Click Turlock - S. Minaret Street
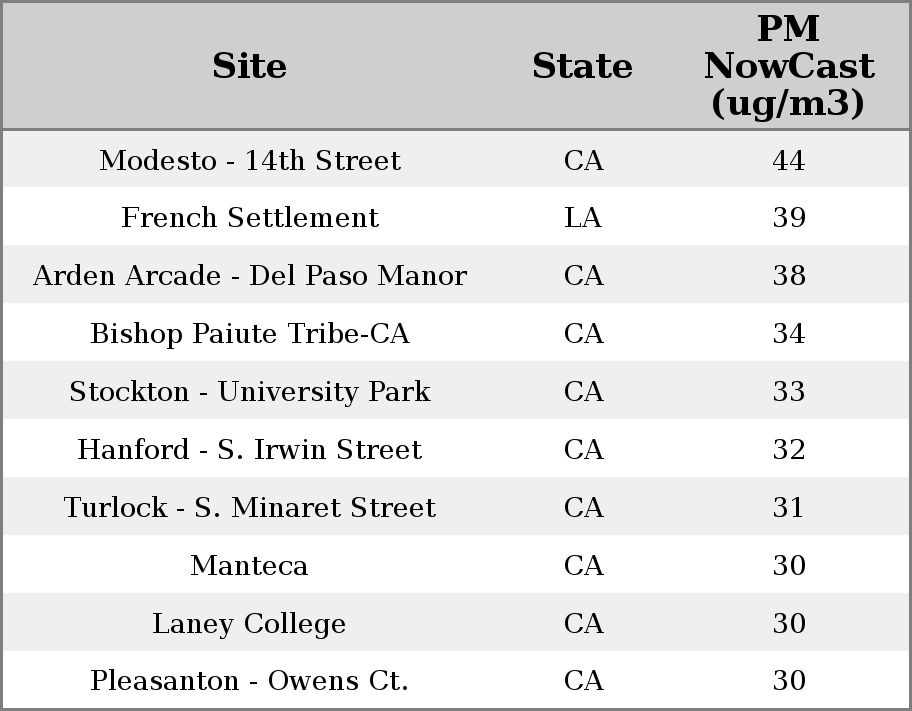The height and width of the screenshot is (711, 912). [x=249, y=508]
